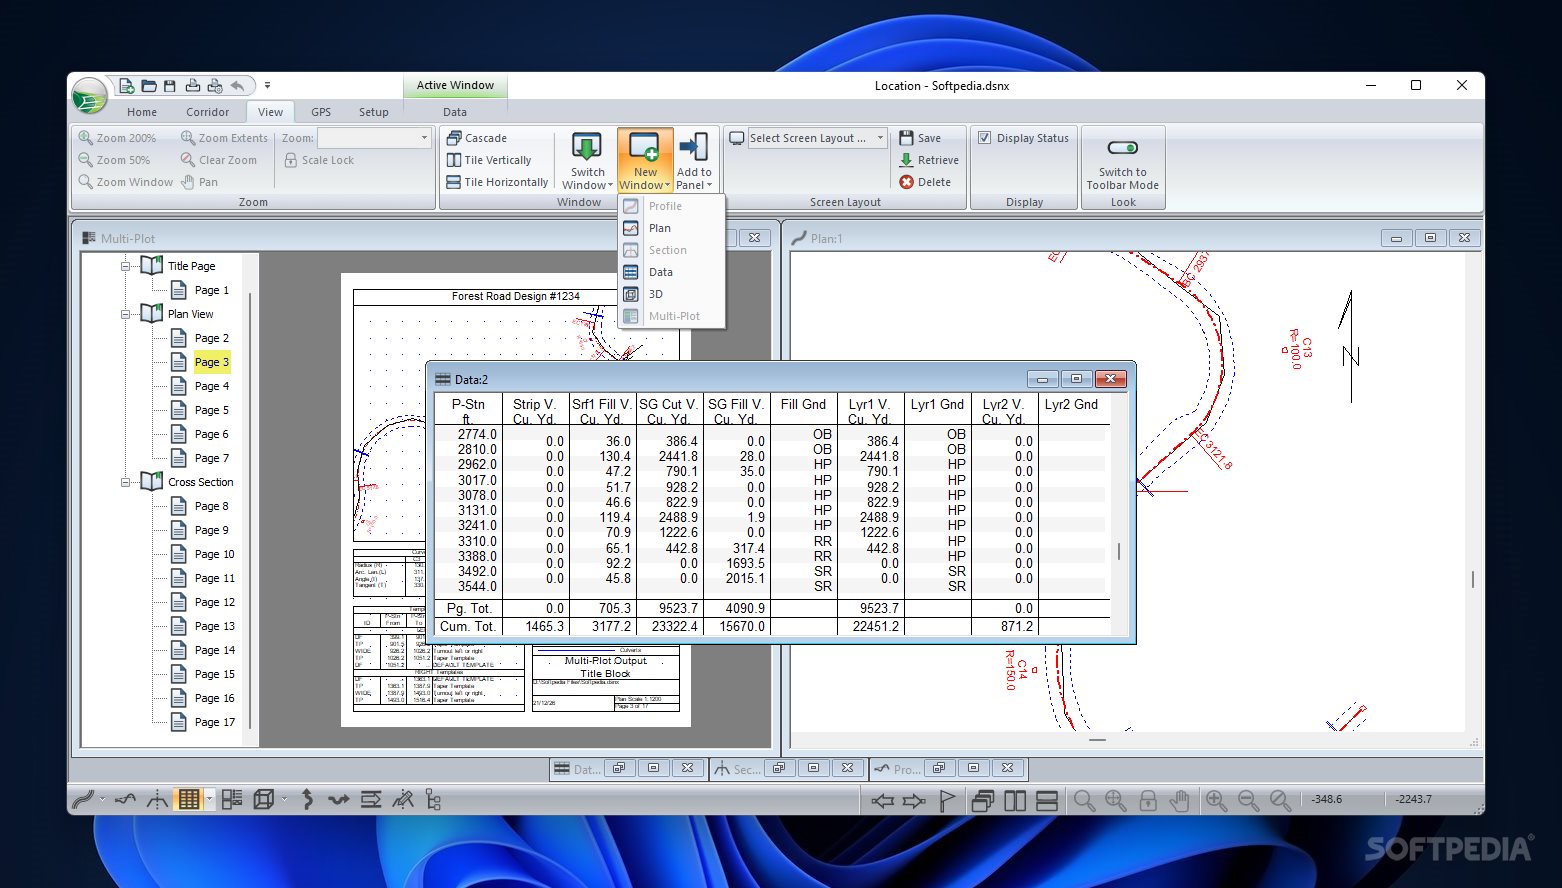Open the Home ribbon tab
The height and width of the screenshot is (888, 1562).
coord(142,112)
